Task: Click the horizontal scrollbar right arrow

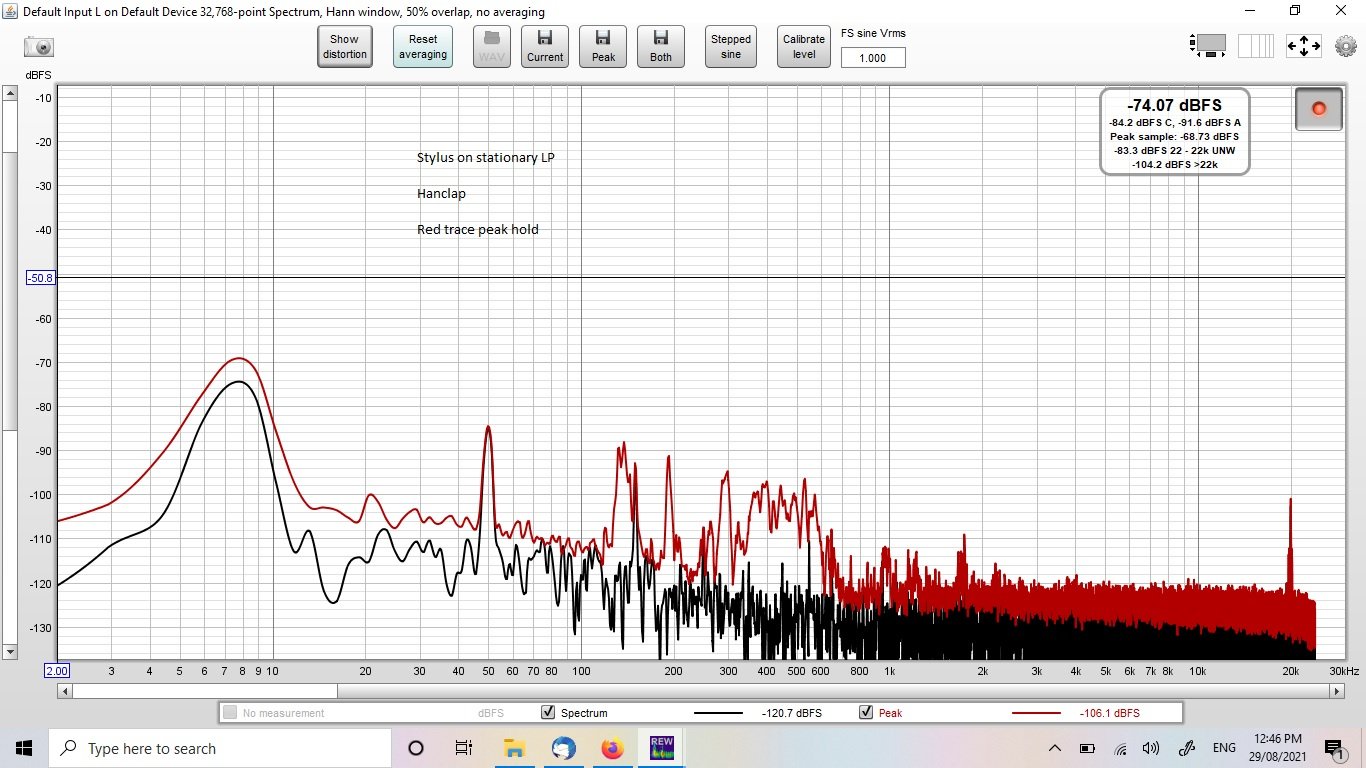Action: pyautogui.click(x=1336, y=691)
